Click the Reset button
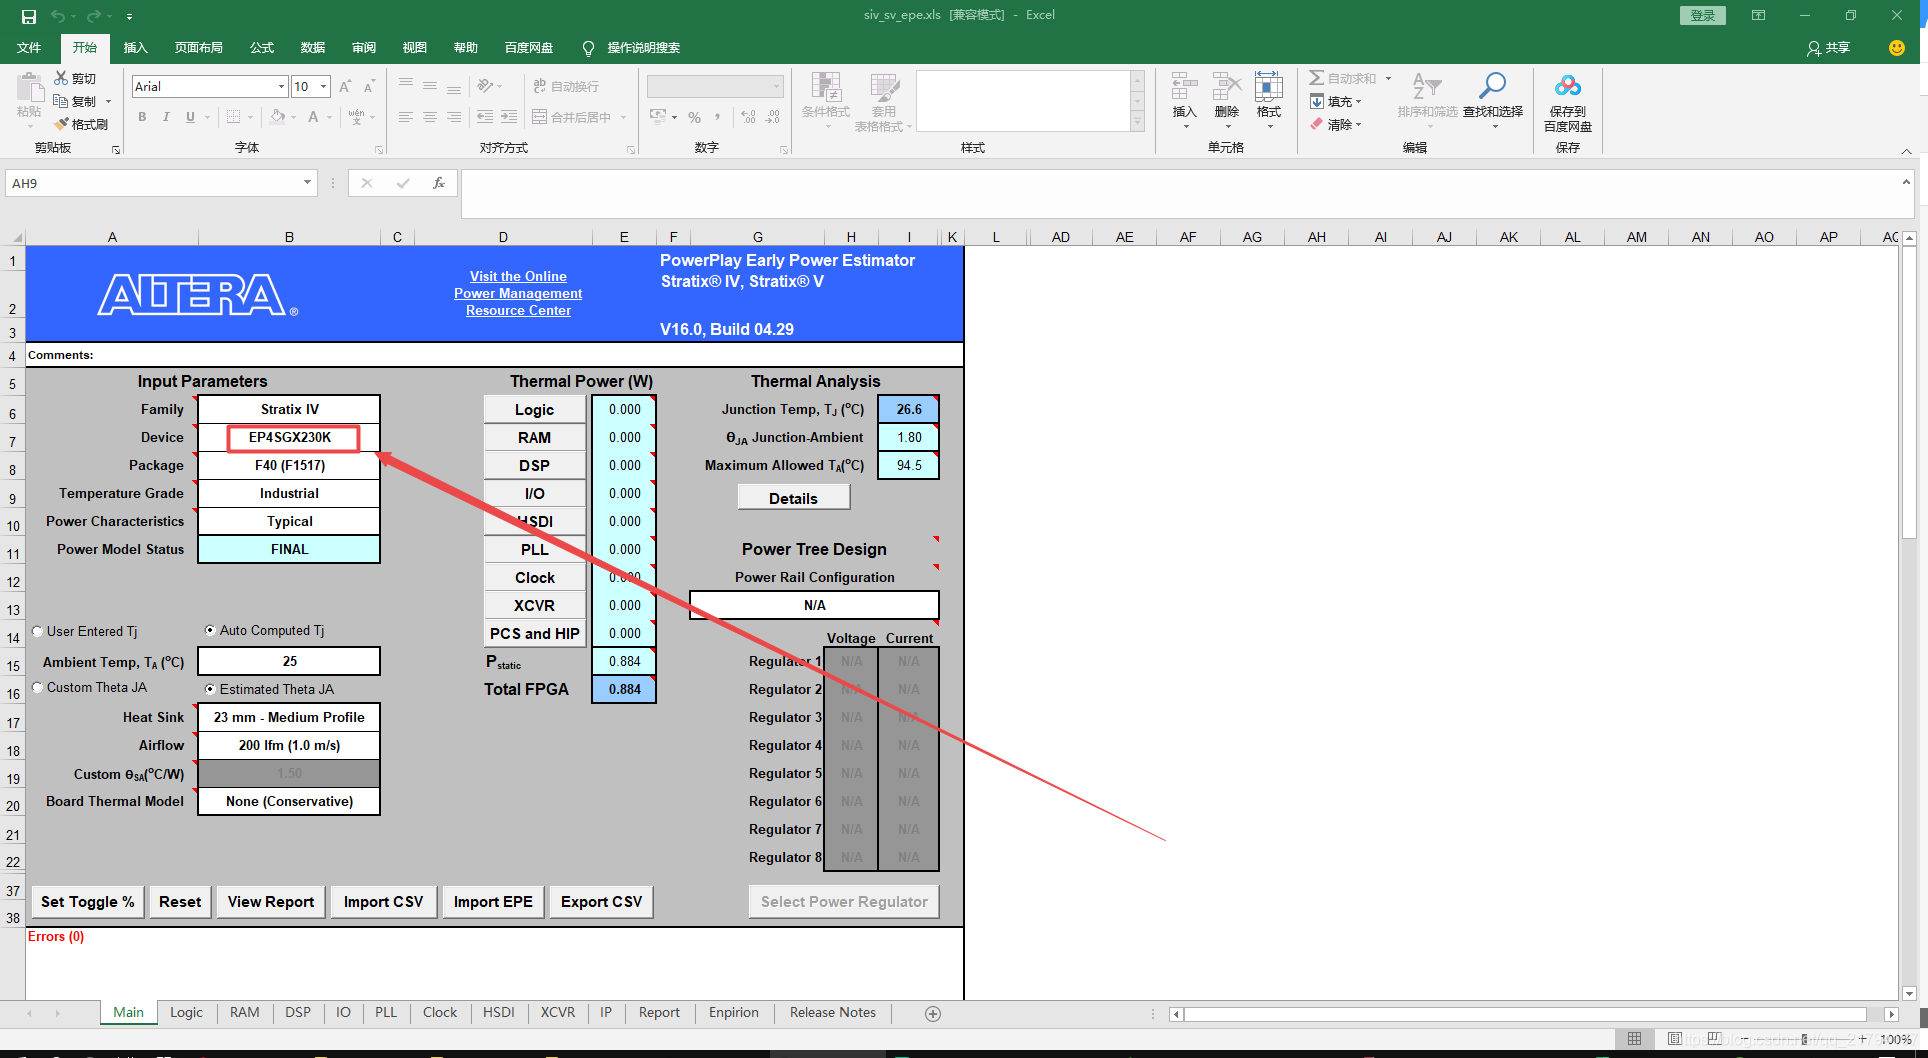The height and width of the screenshot is (1058, 1928). 180,902
